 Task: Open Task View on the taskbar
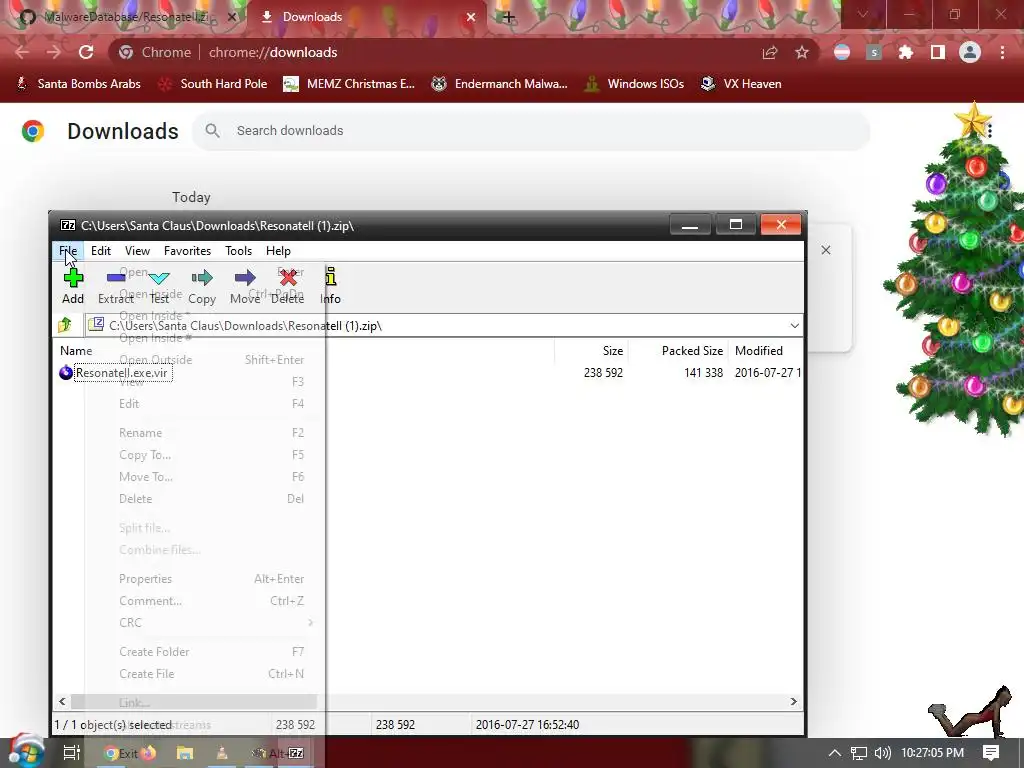pos(71,753)
